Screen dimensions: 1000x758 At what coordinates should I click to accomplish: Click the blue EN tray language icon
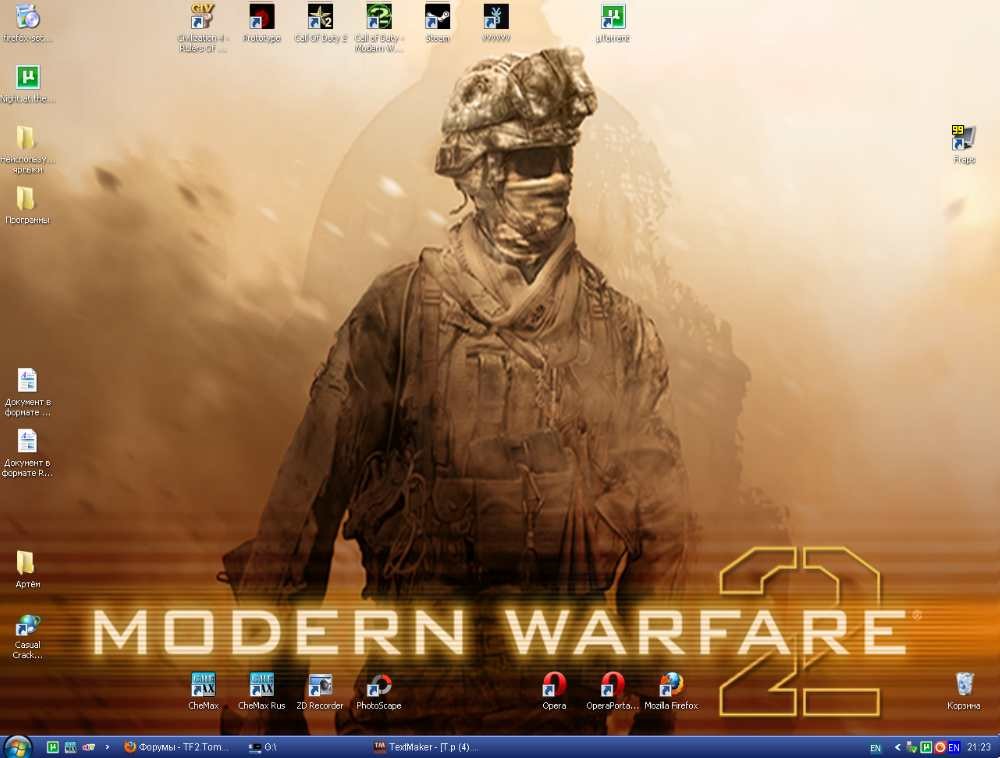click(x=953, y=747)
